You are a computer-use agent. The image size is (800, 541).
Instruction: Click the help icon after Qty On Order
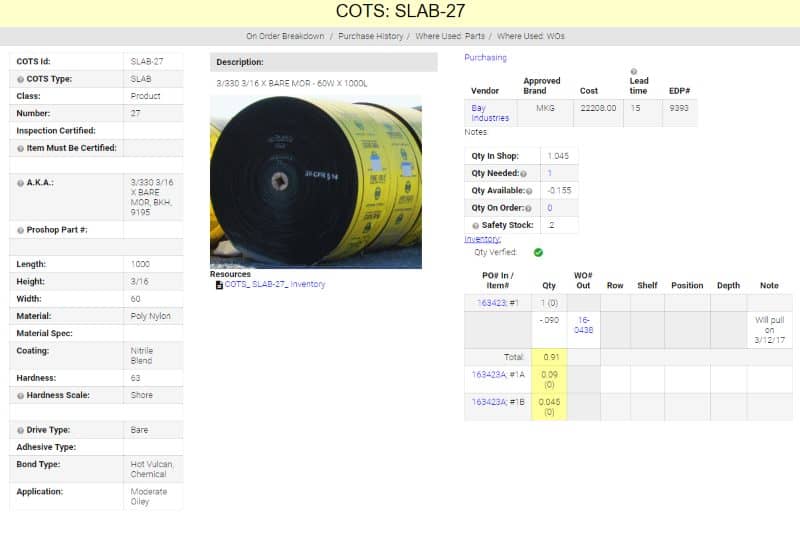pos(528,209)
